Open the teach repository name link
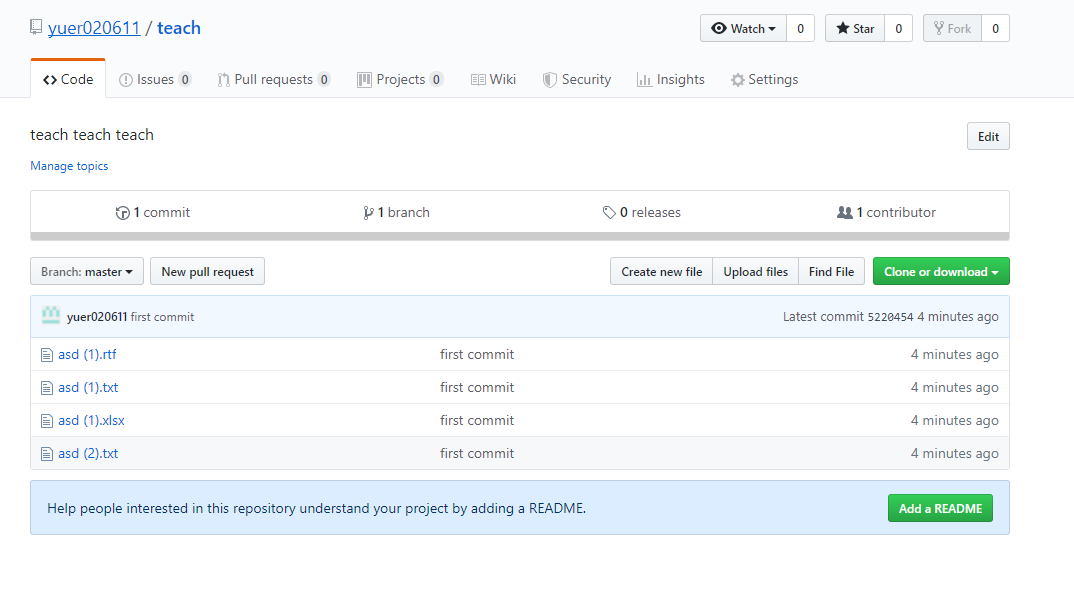The width and height of the screenshot is (1074, 591). [x=179, y=28]
